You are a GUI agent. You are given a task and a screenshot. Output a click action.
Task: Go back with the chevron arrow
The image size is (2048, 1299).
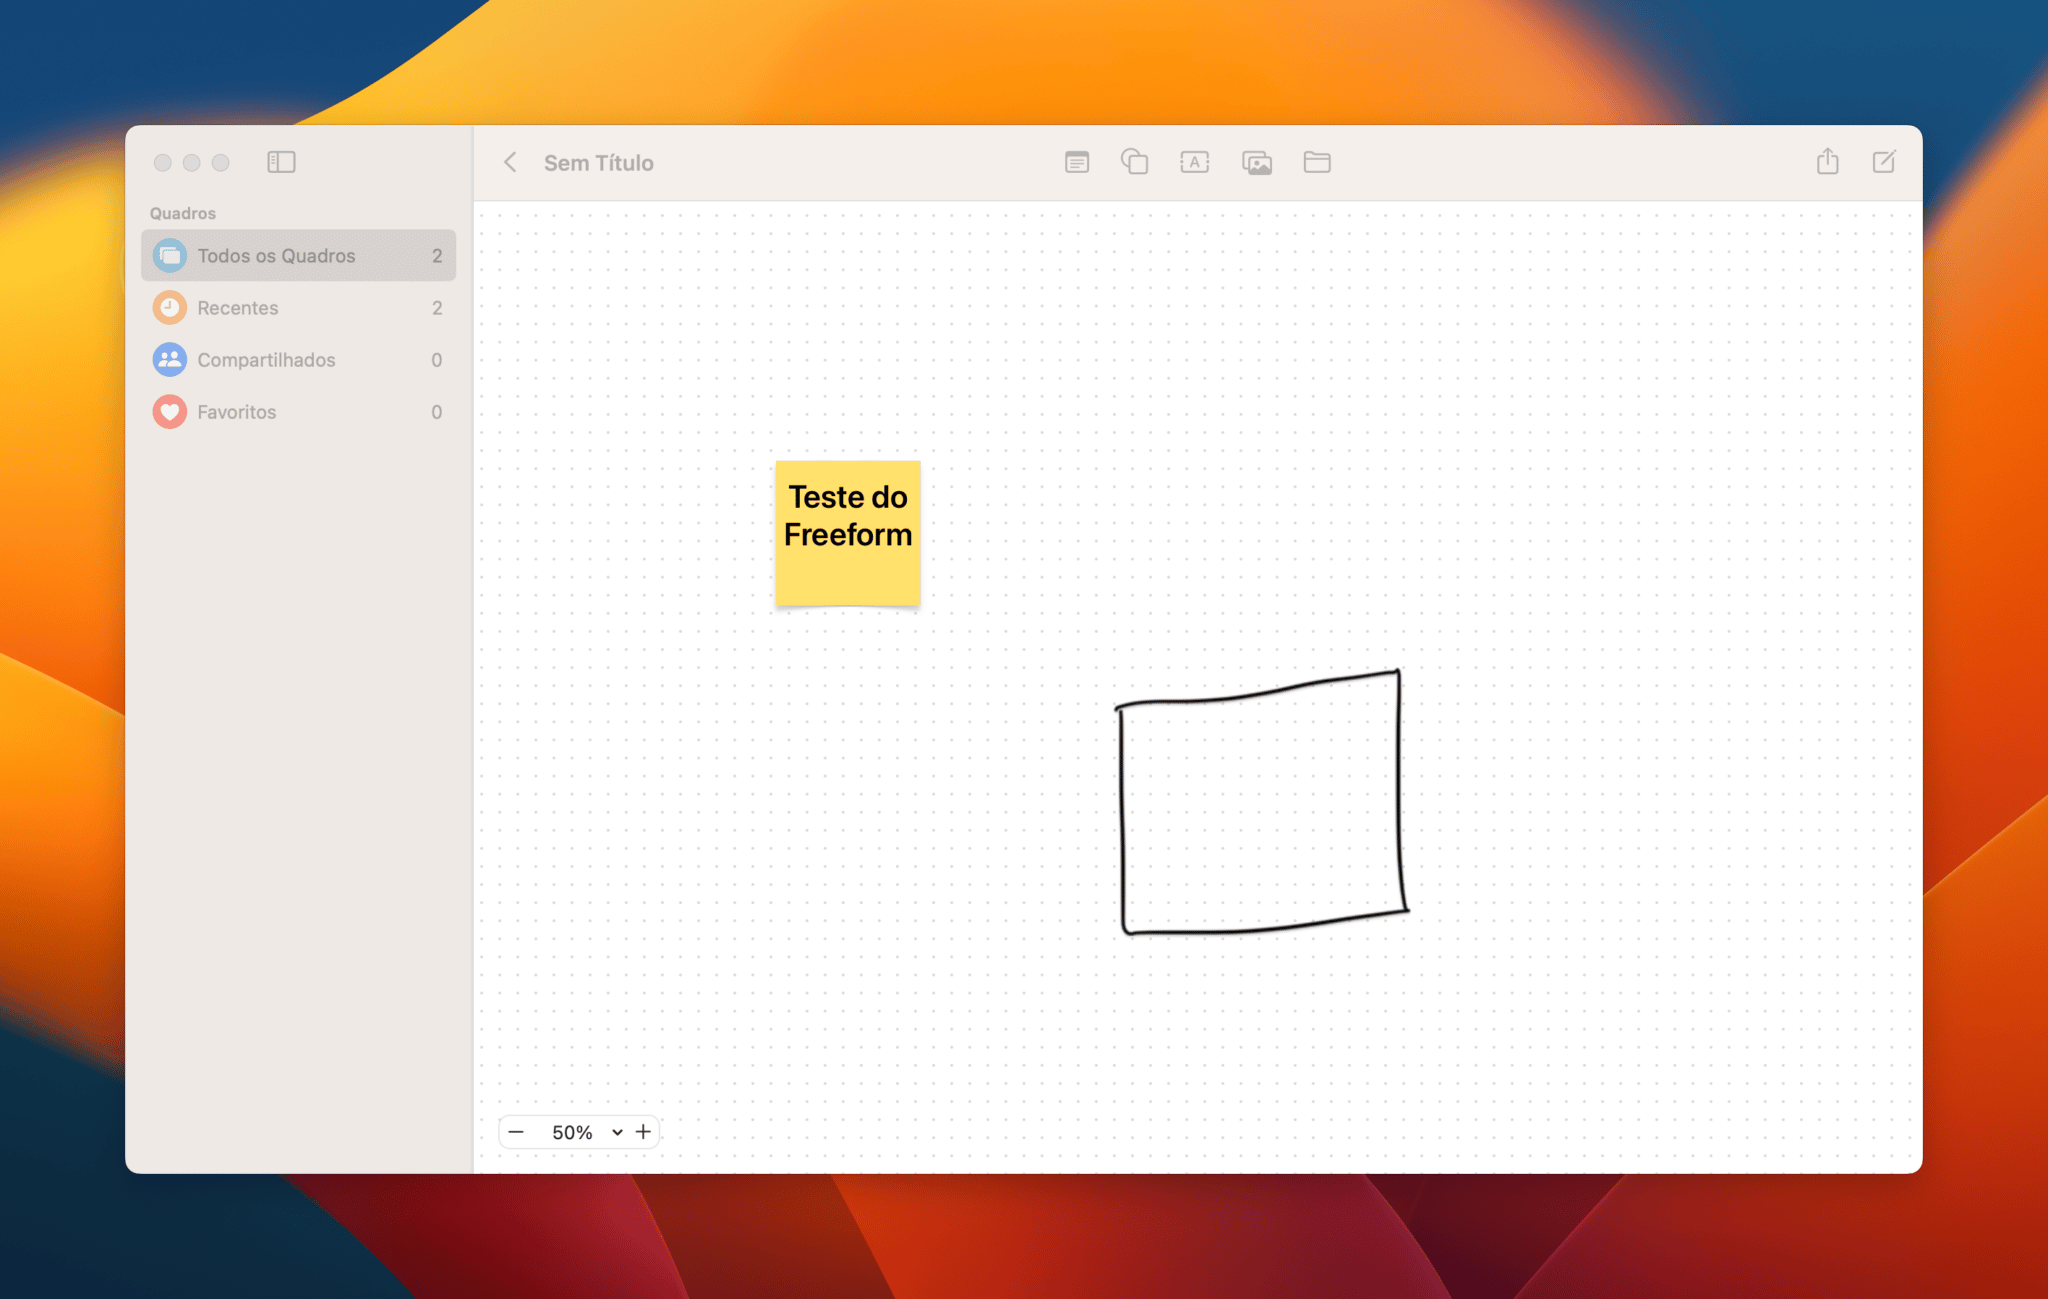click(510, 162)
